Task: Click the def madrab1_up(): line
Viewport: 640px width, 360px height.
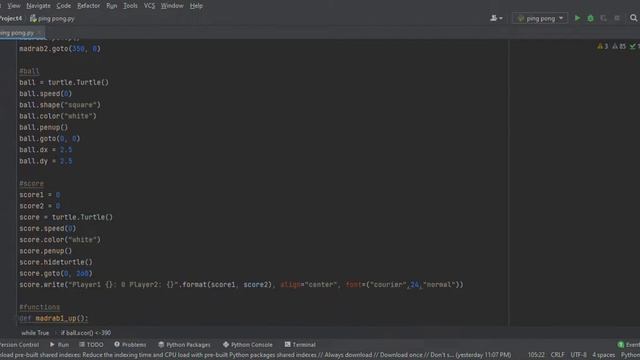Action: (x=53, y=318)
